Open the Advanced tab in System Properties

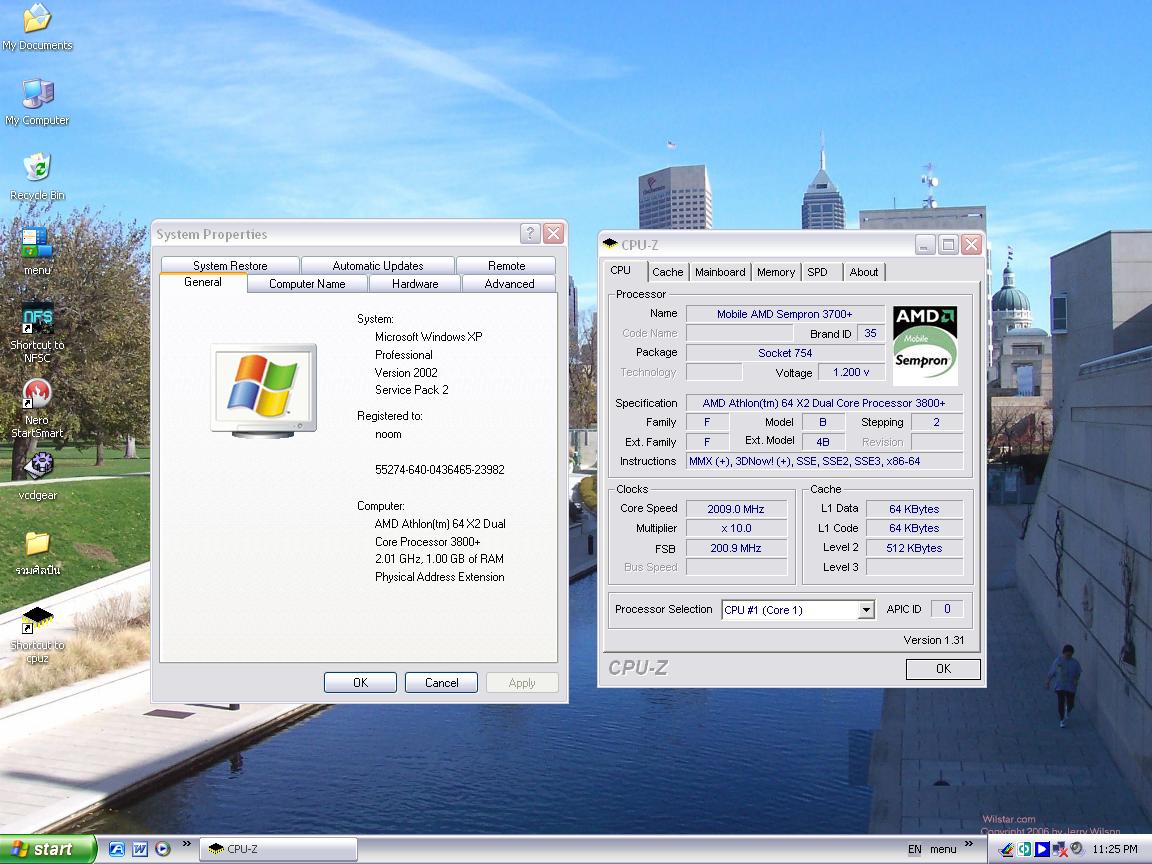pos(509,284)
